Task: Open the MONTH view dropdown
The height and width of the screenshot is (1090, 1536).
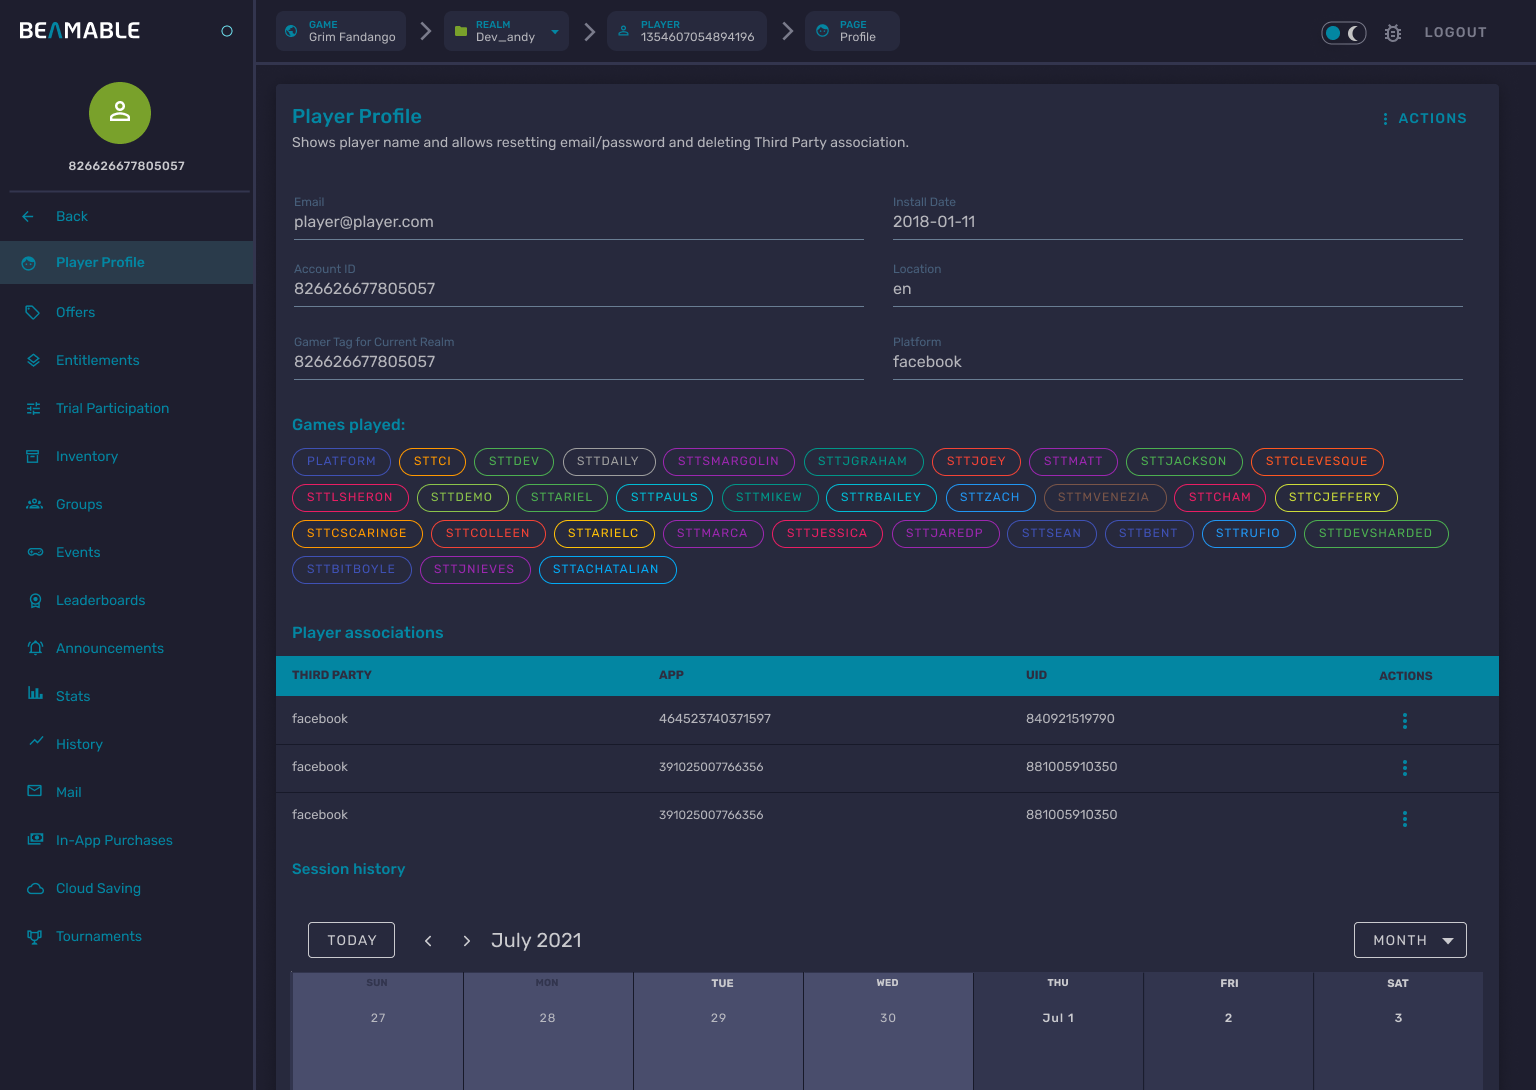Action: [x=1410, y=940]
